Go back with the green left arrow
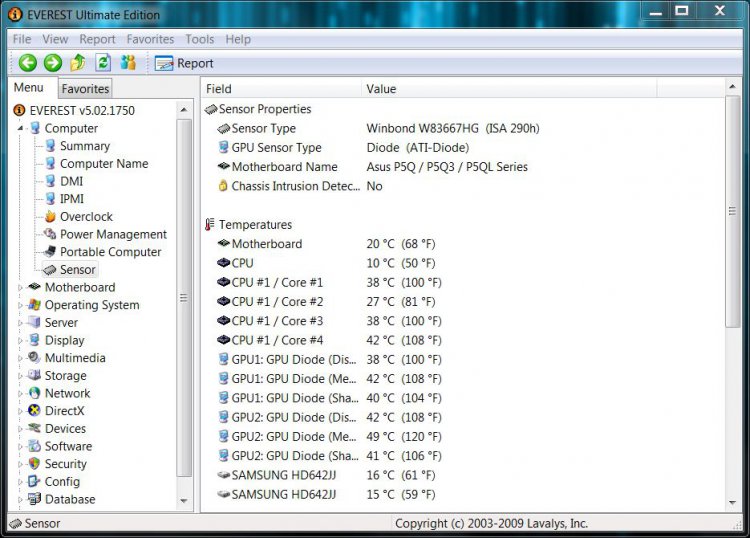The height and width of the screenshot is (538, 750). click(28, 63)
